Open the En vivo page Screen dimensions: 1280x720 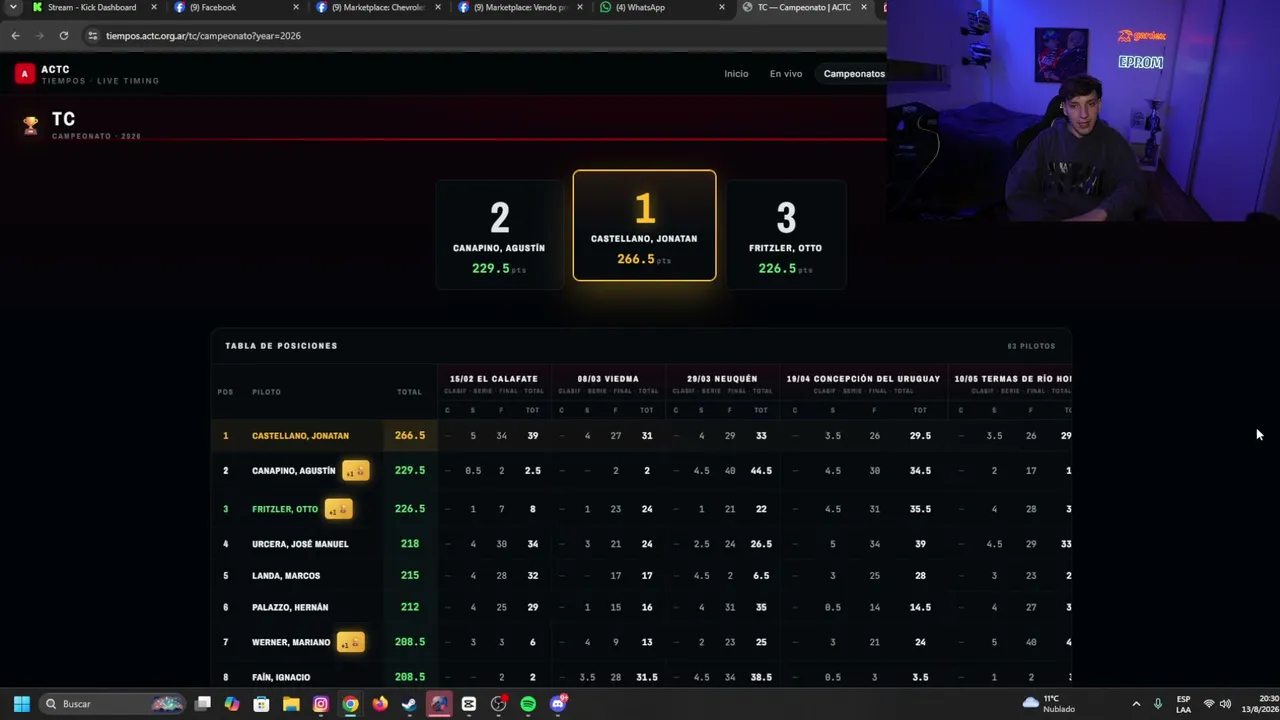(786, 74)
